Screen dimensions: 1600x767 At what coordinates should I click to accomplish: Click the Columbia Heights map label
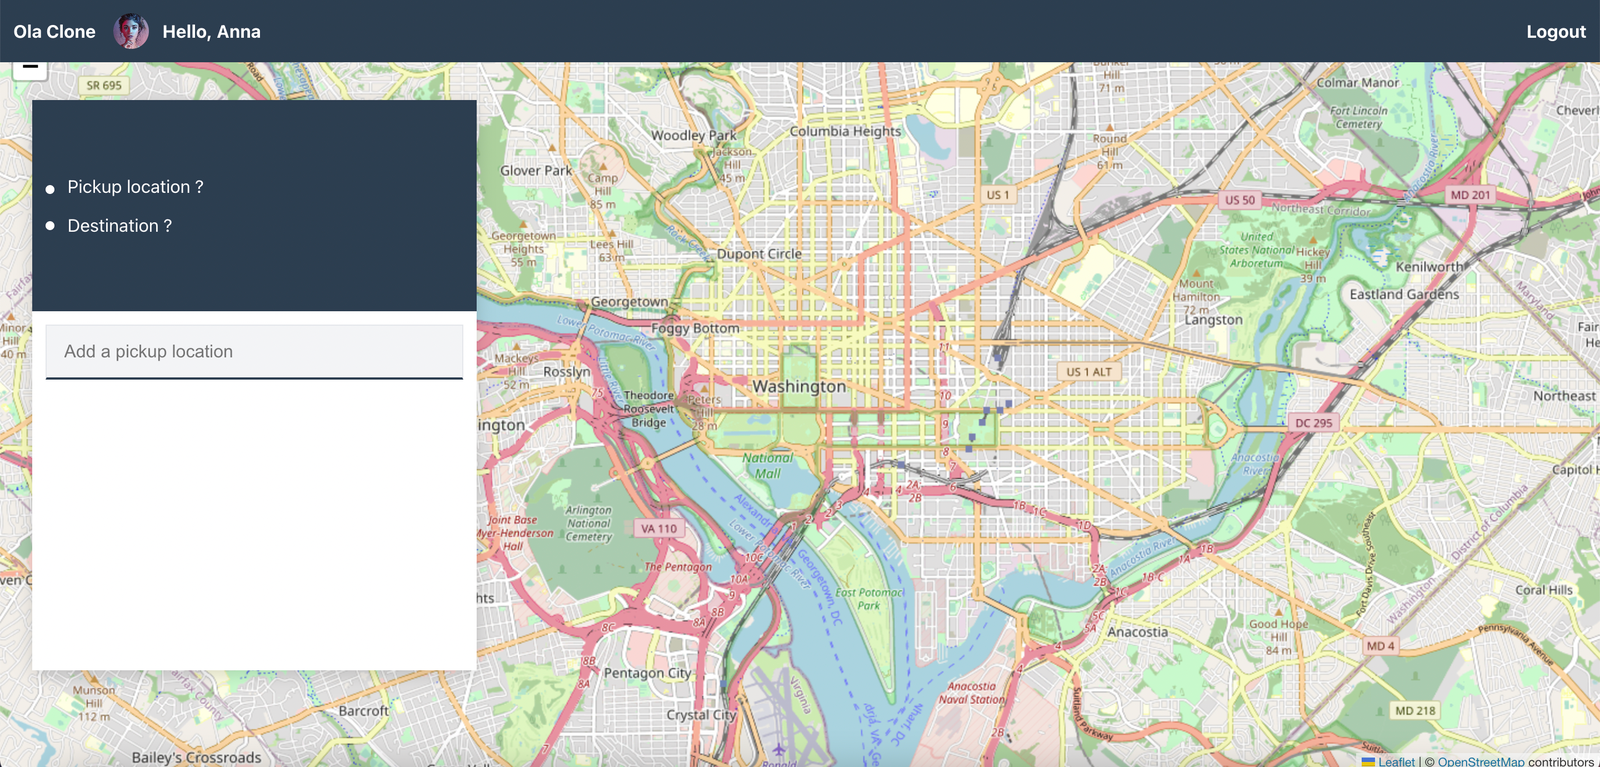pos(845,131)
